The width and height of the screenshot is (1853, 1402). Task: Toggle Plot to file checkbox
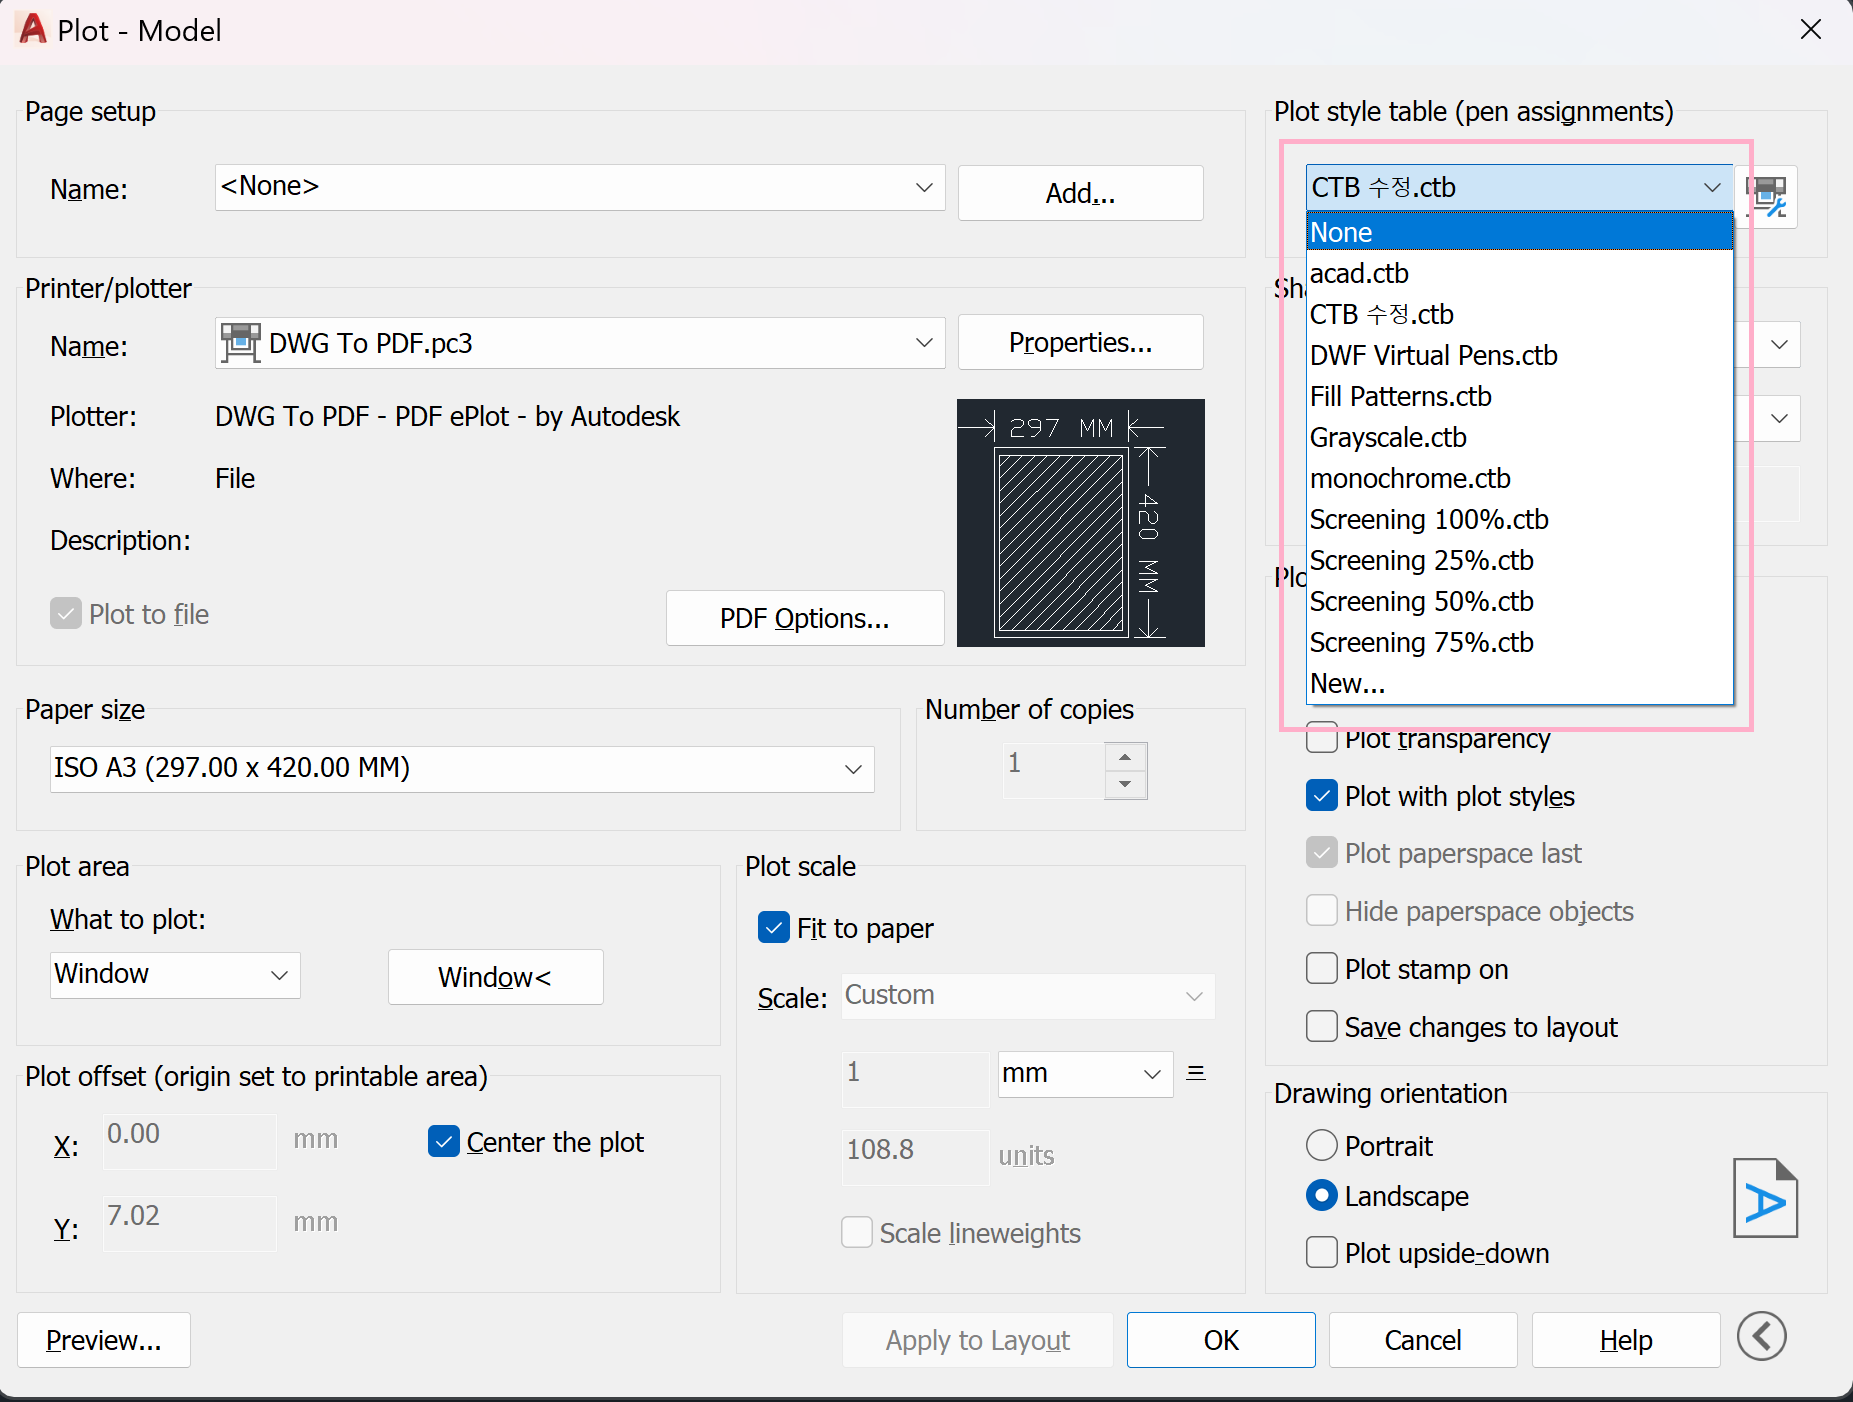66,613
